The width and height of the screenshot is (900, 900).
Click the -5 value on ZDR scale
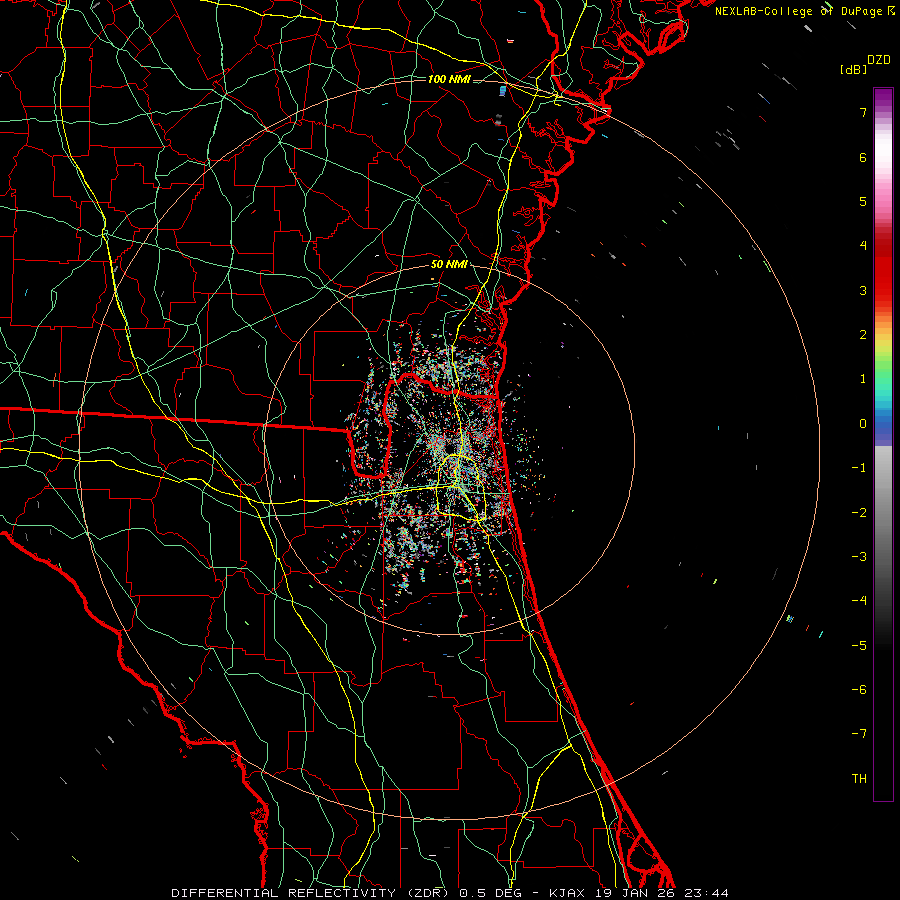(859, 646)
